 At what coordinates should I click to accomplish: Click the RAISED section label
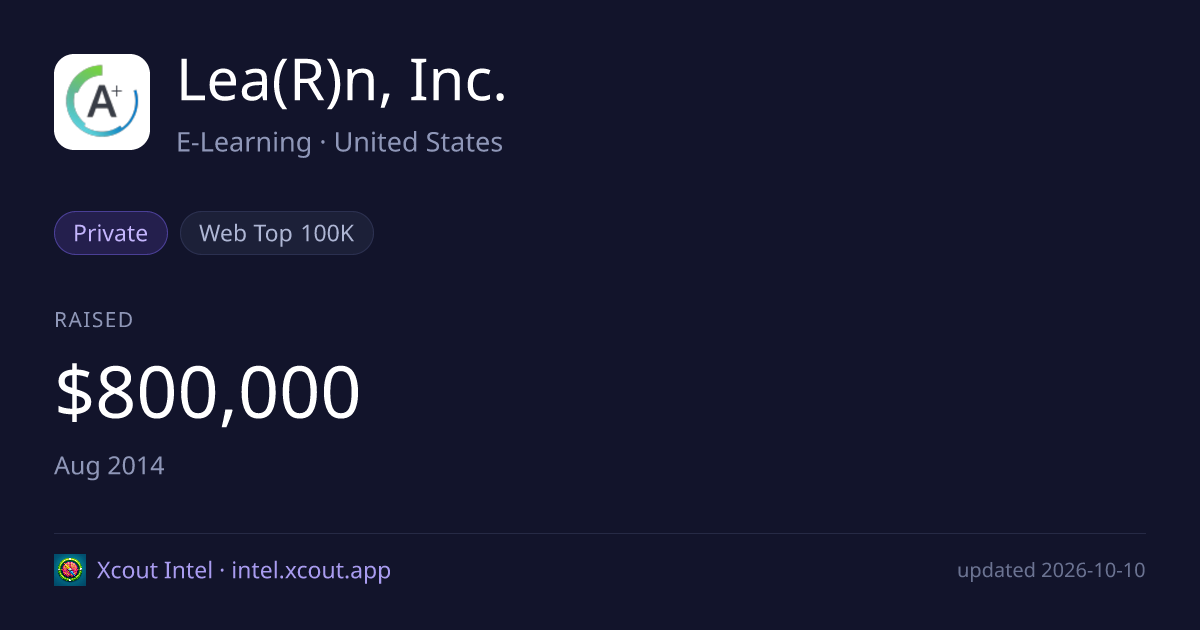click(94, 320)
